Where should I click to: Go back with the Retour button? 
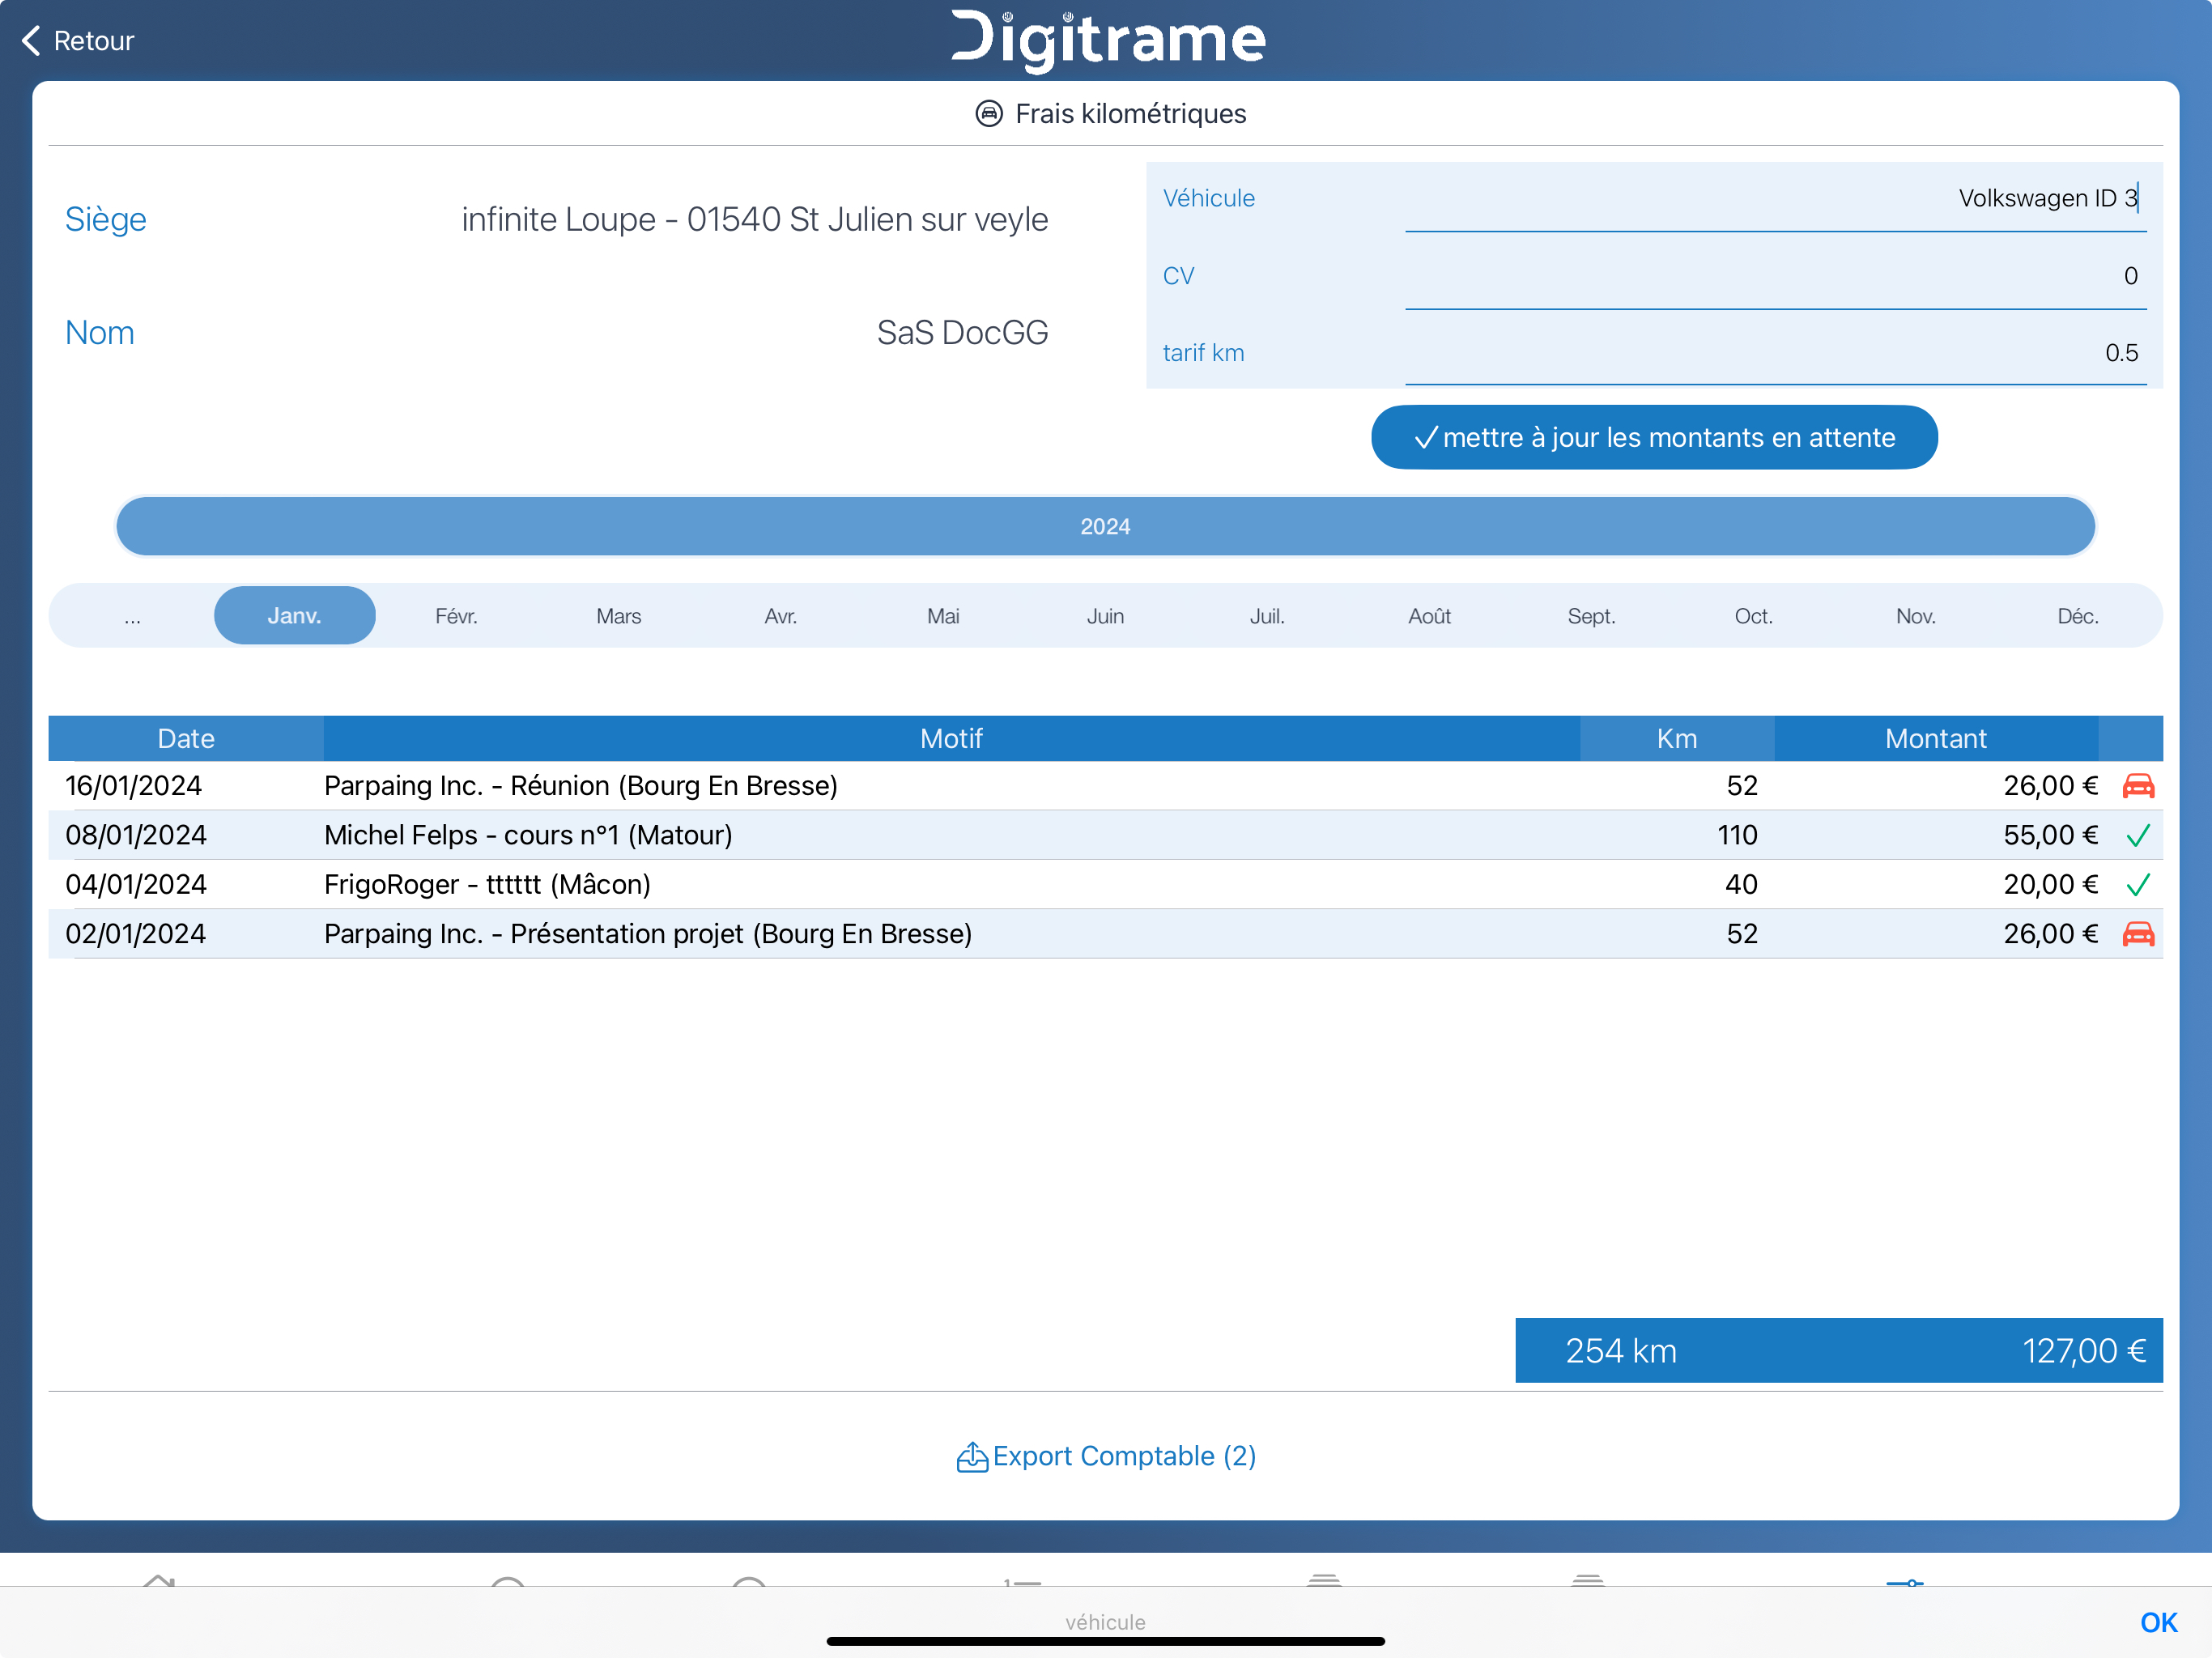coord(78,41)
